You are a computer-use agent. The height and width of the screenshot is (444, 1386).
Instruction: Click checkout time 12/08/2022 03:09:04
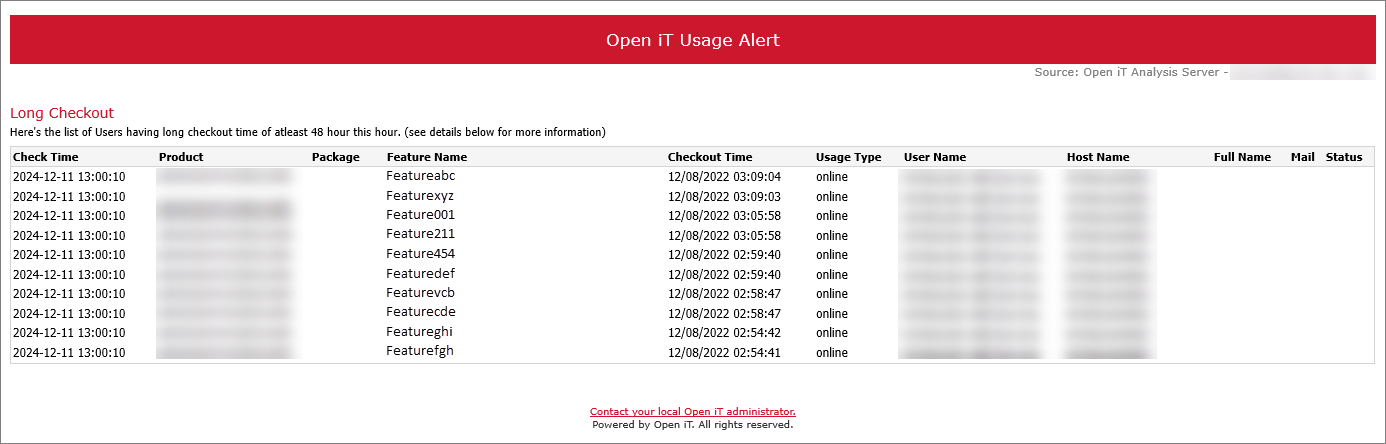[724, 177]
